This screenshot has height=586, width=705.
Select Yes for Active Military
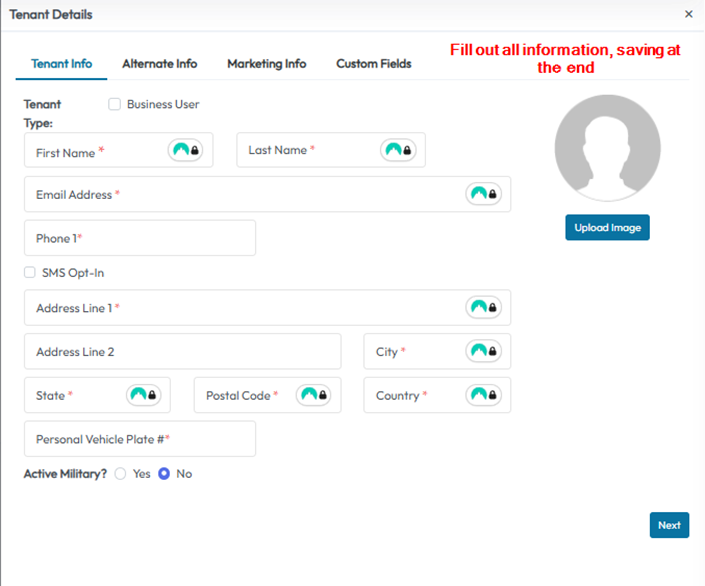121,474
